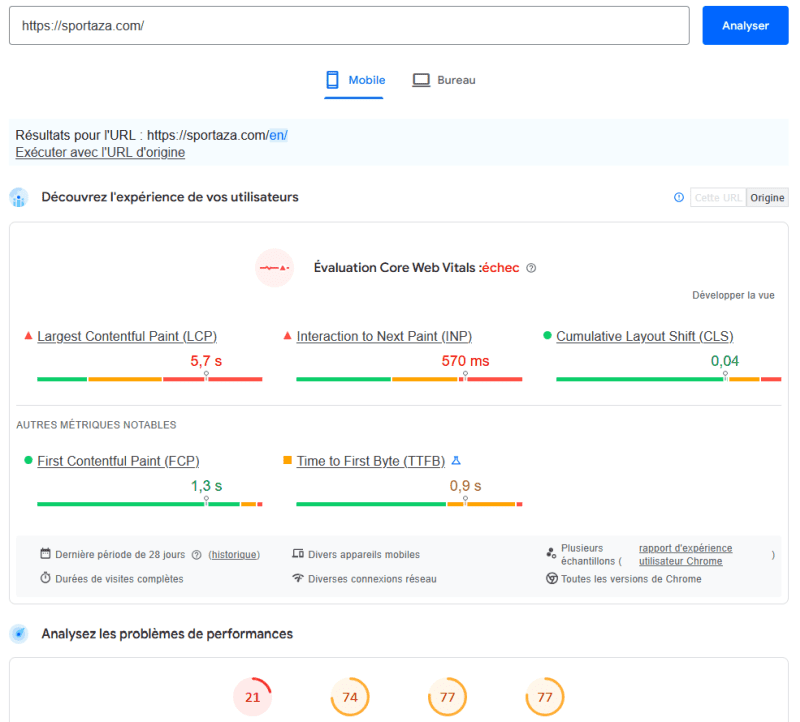The image size is (800, 722).
Task: Click the INP value '570 ms'
Action: pos(465,361)
